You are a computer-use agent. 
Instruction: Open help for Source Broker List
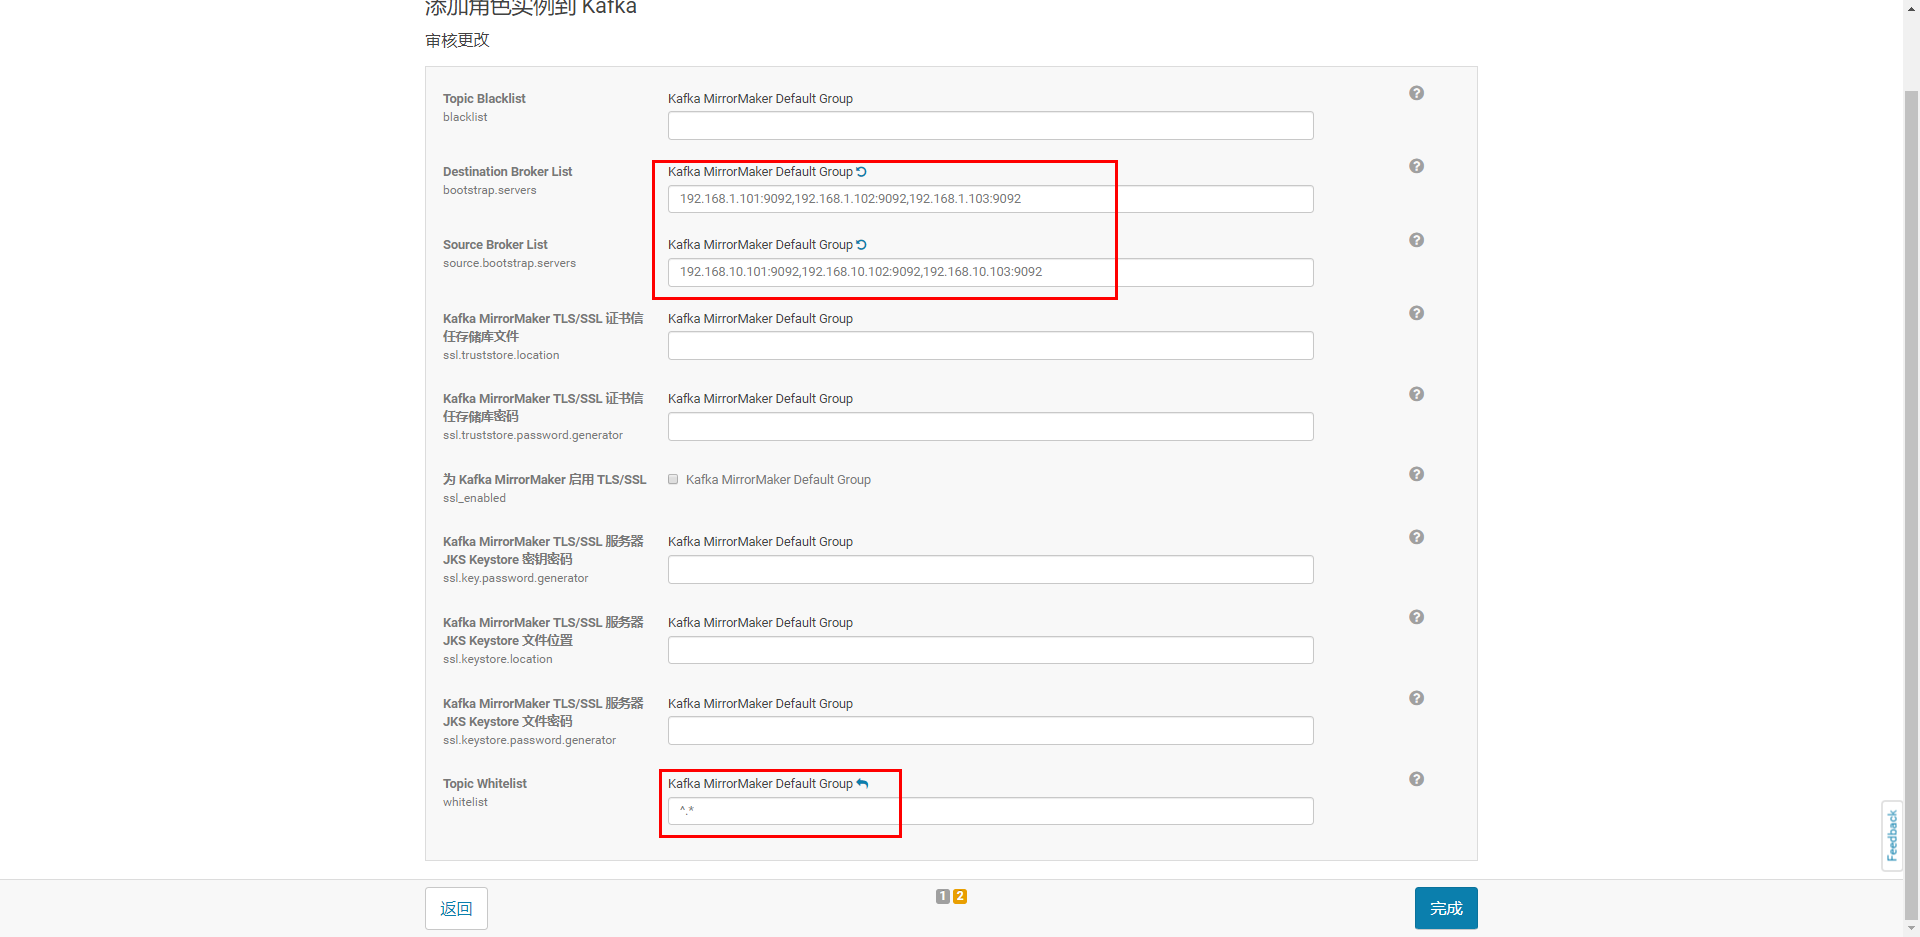(1416, 239)
